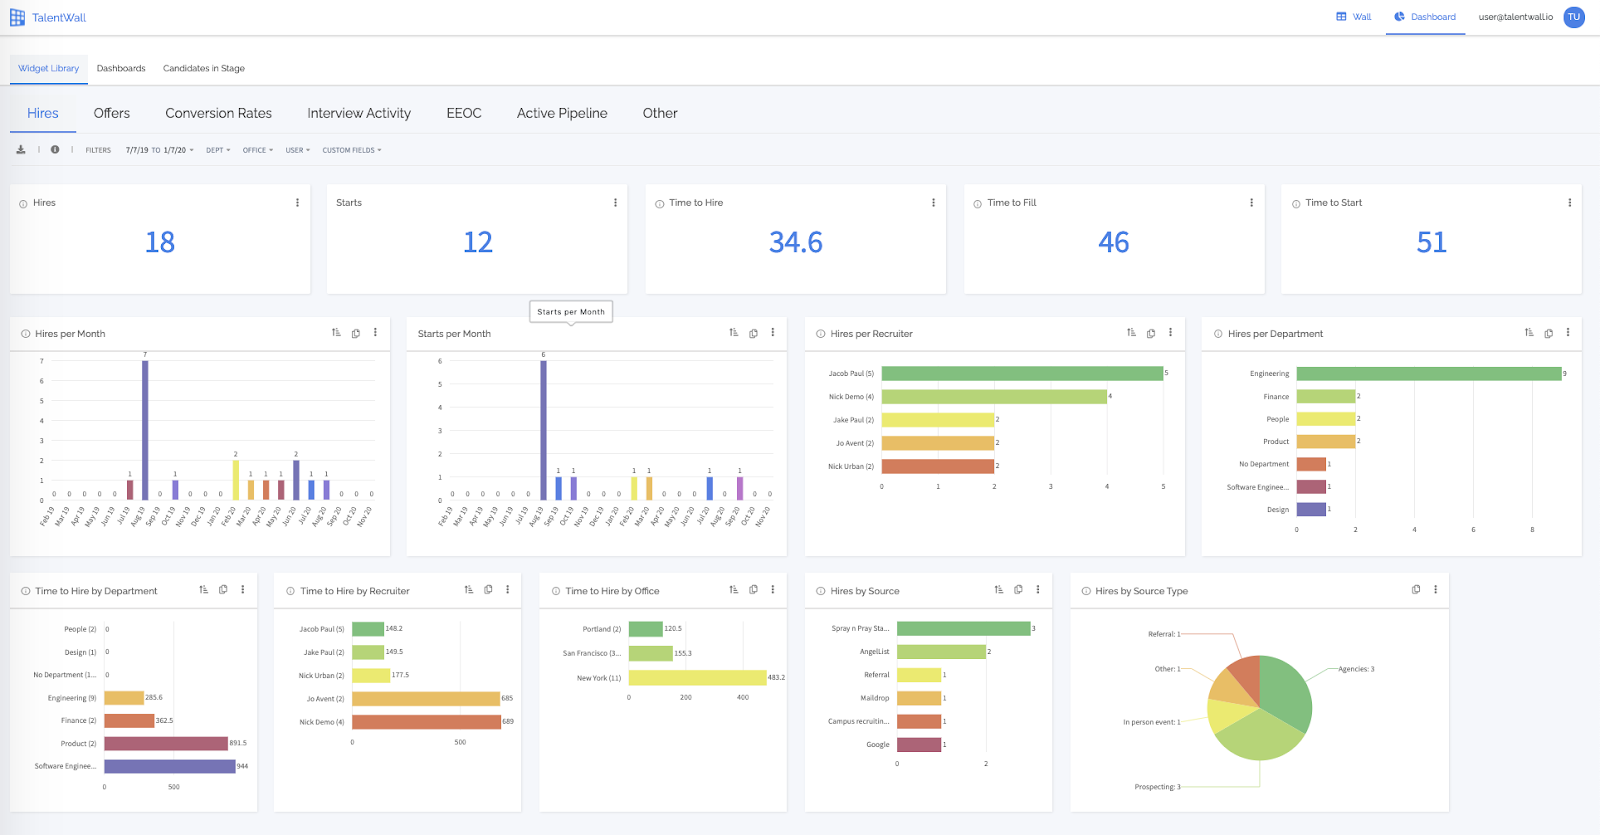Expand the OFFICE filter dropdown

pos(258,151)
